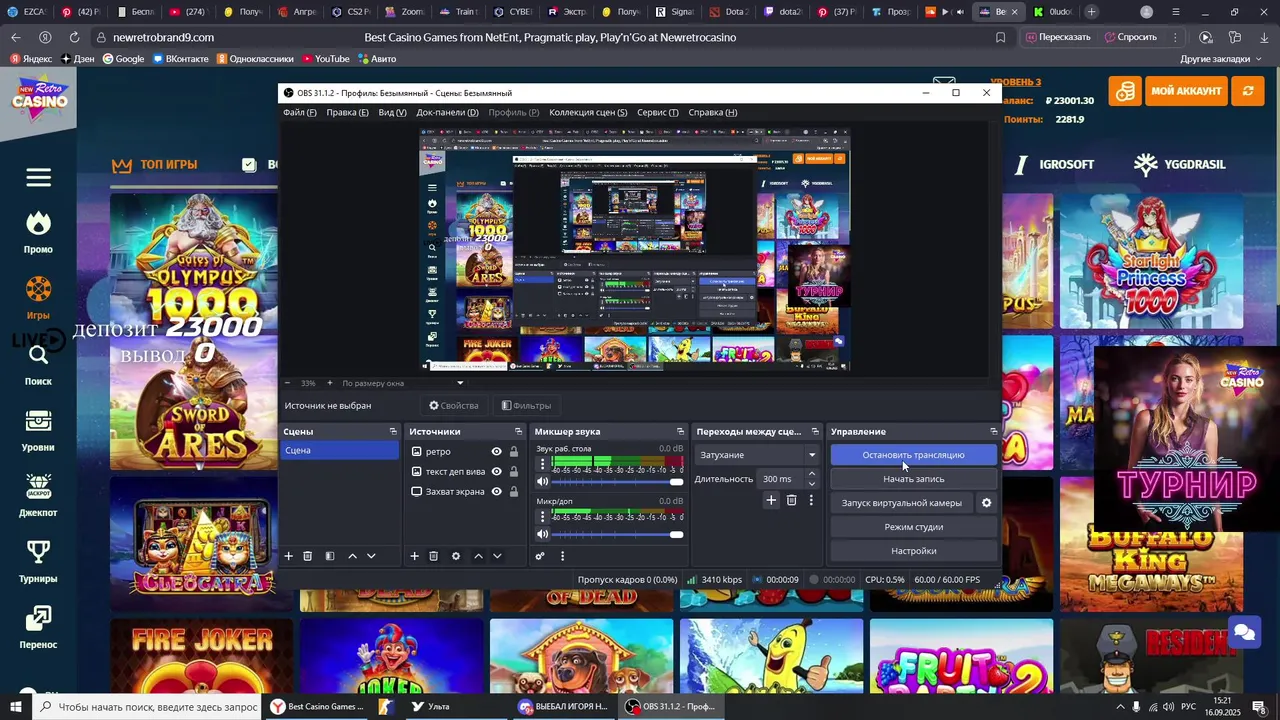
Task: Click Режим студии button
Action: [x=914, y=527]
